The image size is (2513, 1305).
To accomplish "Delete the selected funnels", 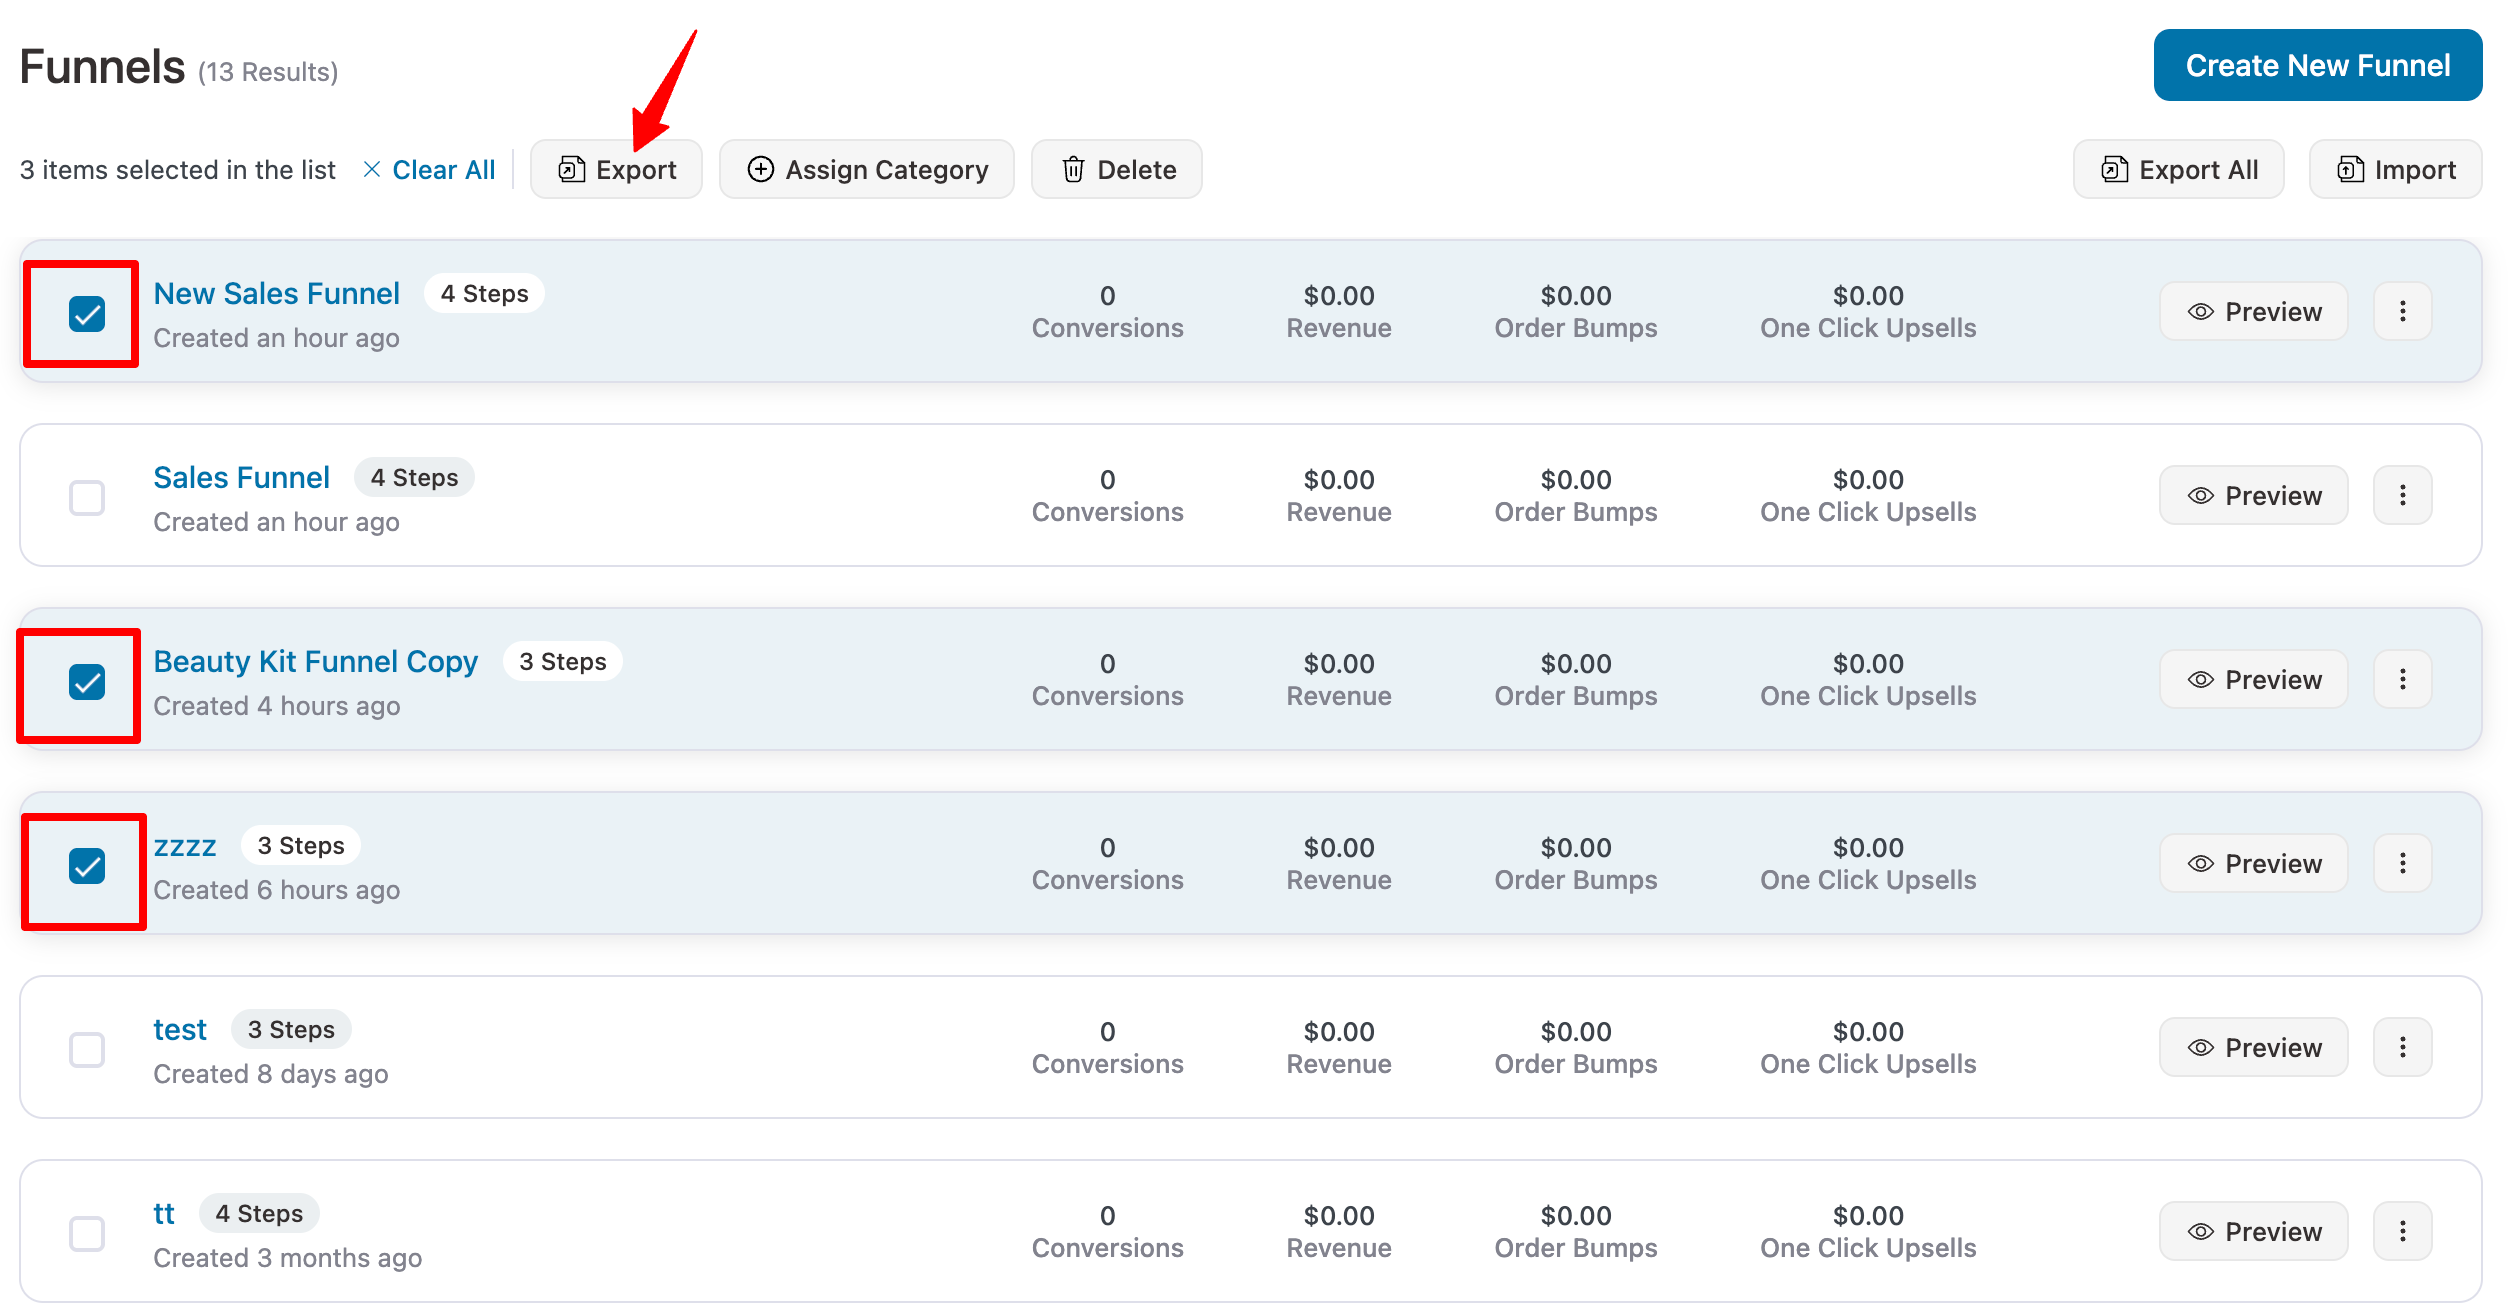I will point(1117,170).
